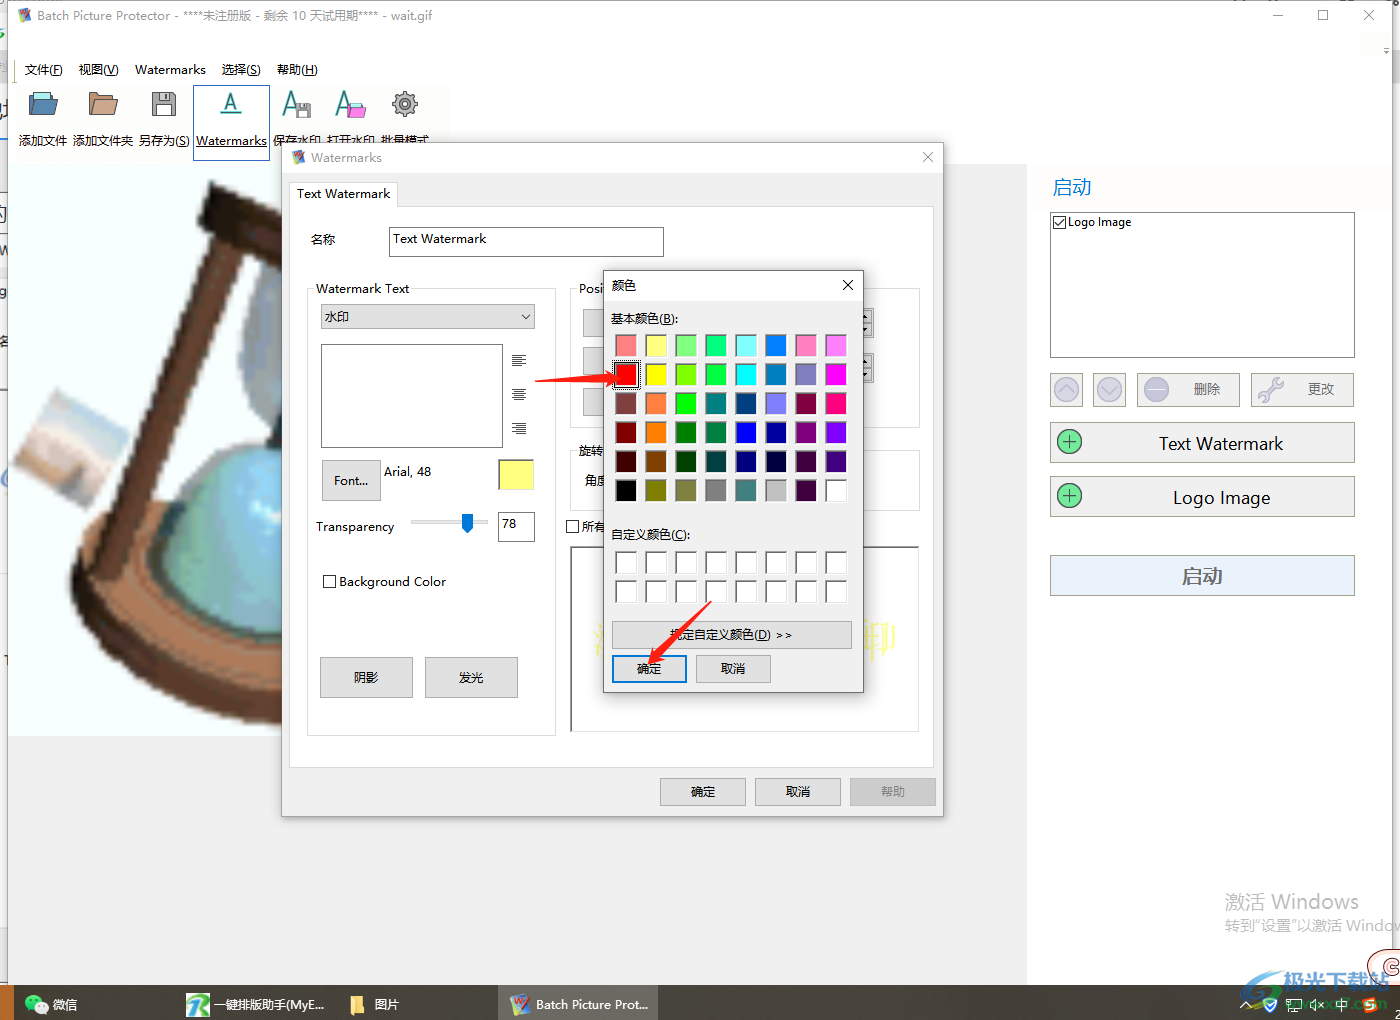
Task: Click the Font... button
Action: tap(351, 480)
